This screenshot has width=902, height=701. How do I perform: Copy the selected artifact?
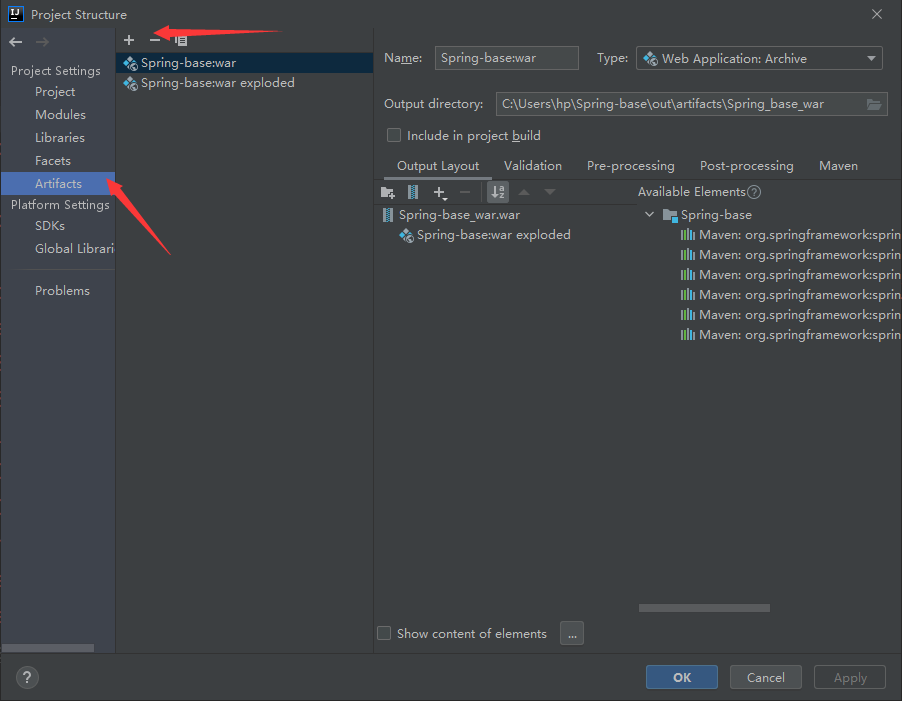point(180,39)
